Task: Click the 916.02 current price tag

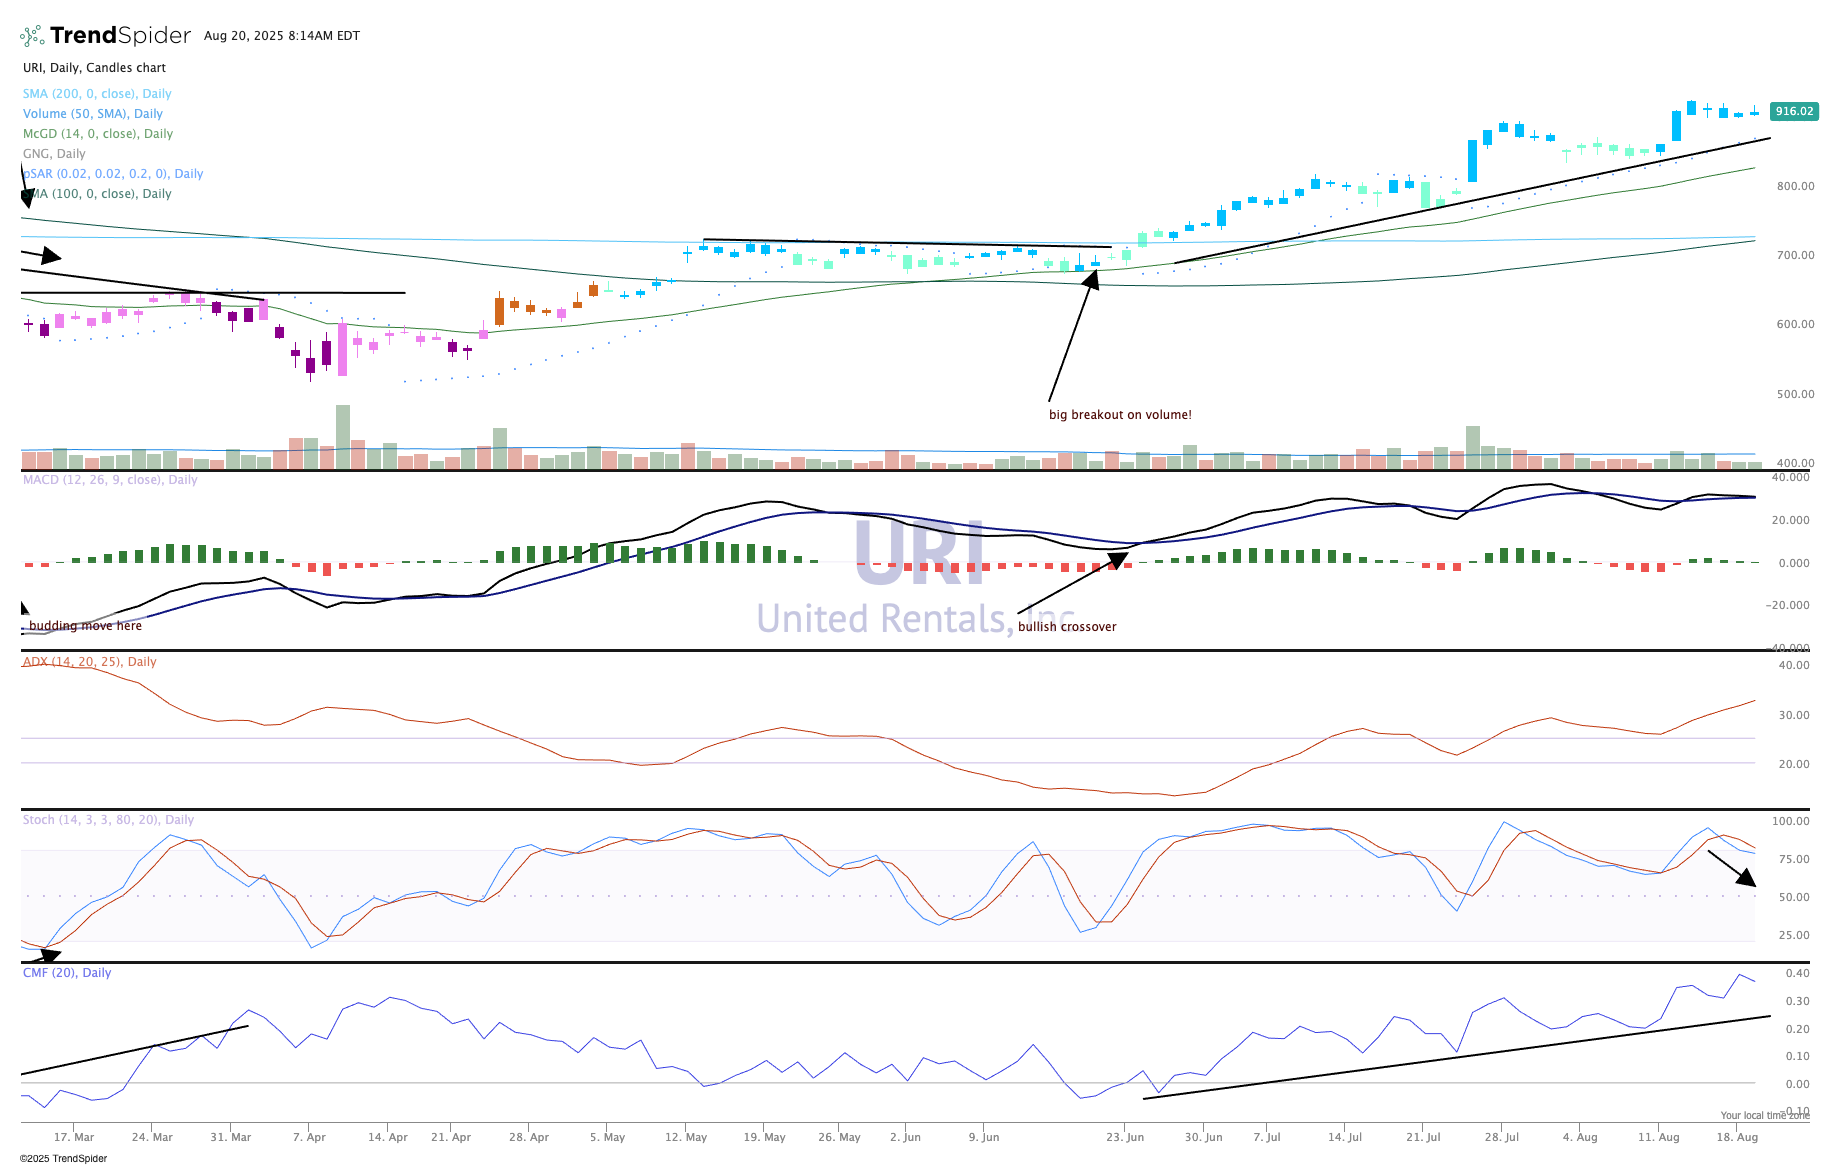Action: pyautogui.click(x=1793, y=111)
